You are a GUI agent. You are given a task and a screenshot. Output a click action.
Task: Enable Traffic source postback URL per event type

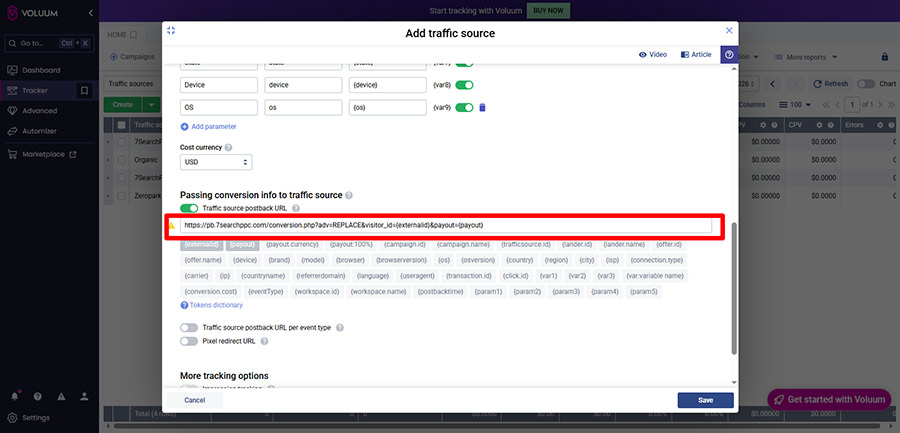[189, 327]
